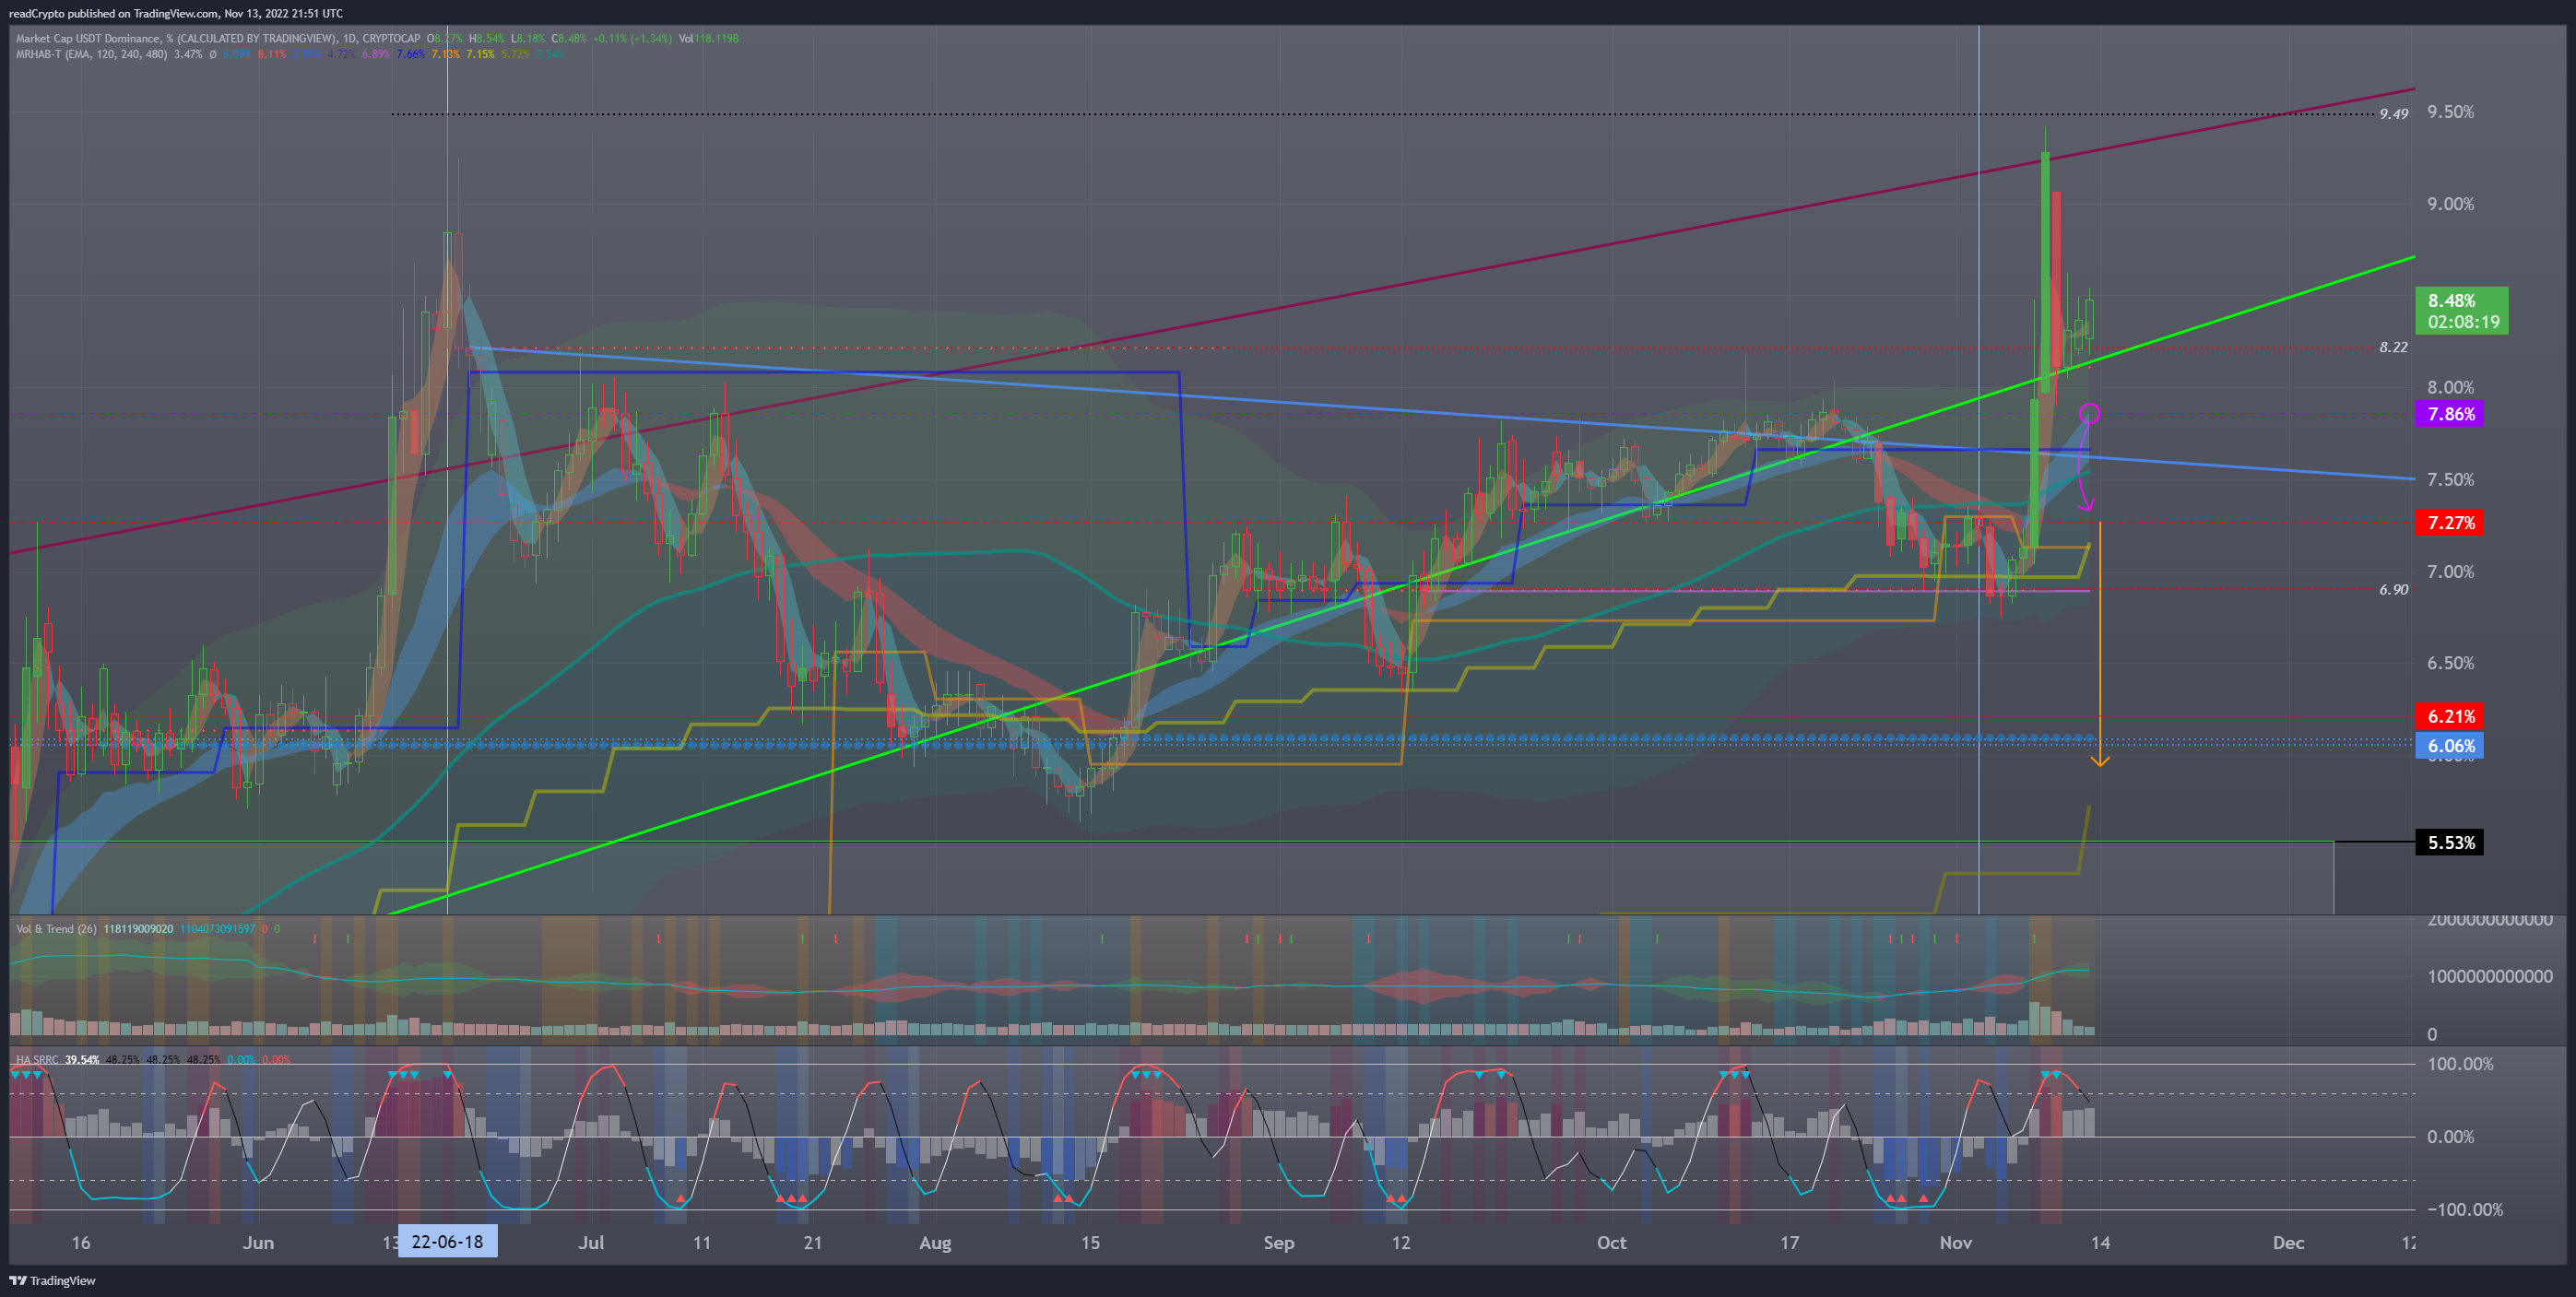The width and height of the screenshot is (2576, 1297).
Task: Click the 'Sep' label on time axis
Action: [x=1278, y=1243]
